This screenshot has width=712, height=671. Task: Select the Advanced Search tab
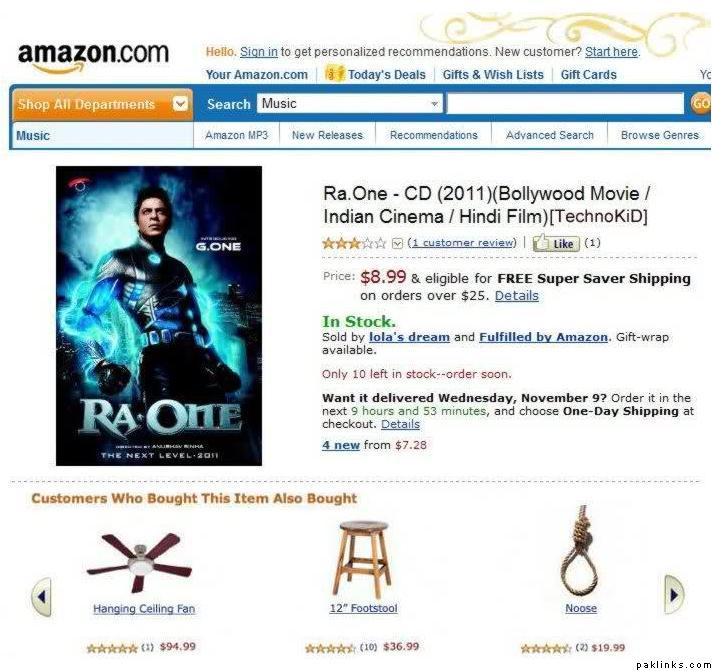point(549,135)
